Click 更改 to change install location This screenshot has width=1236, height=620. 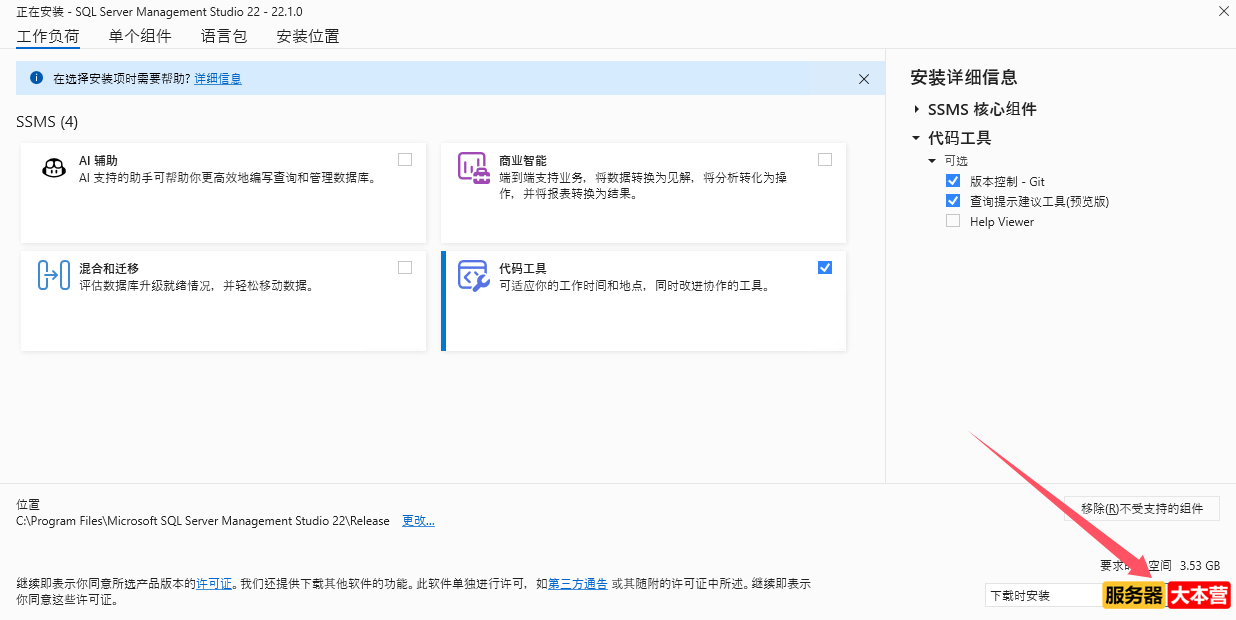418,520
